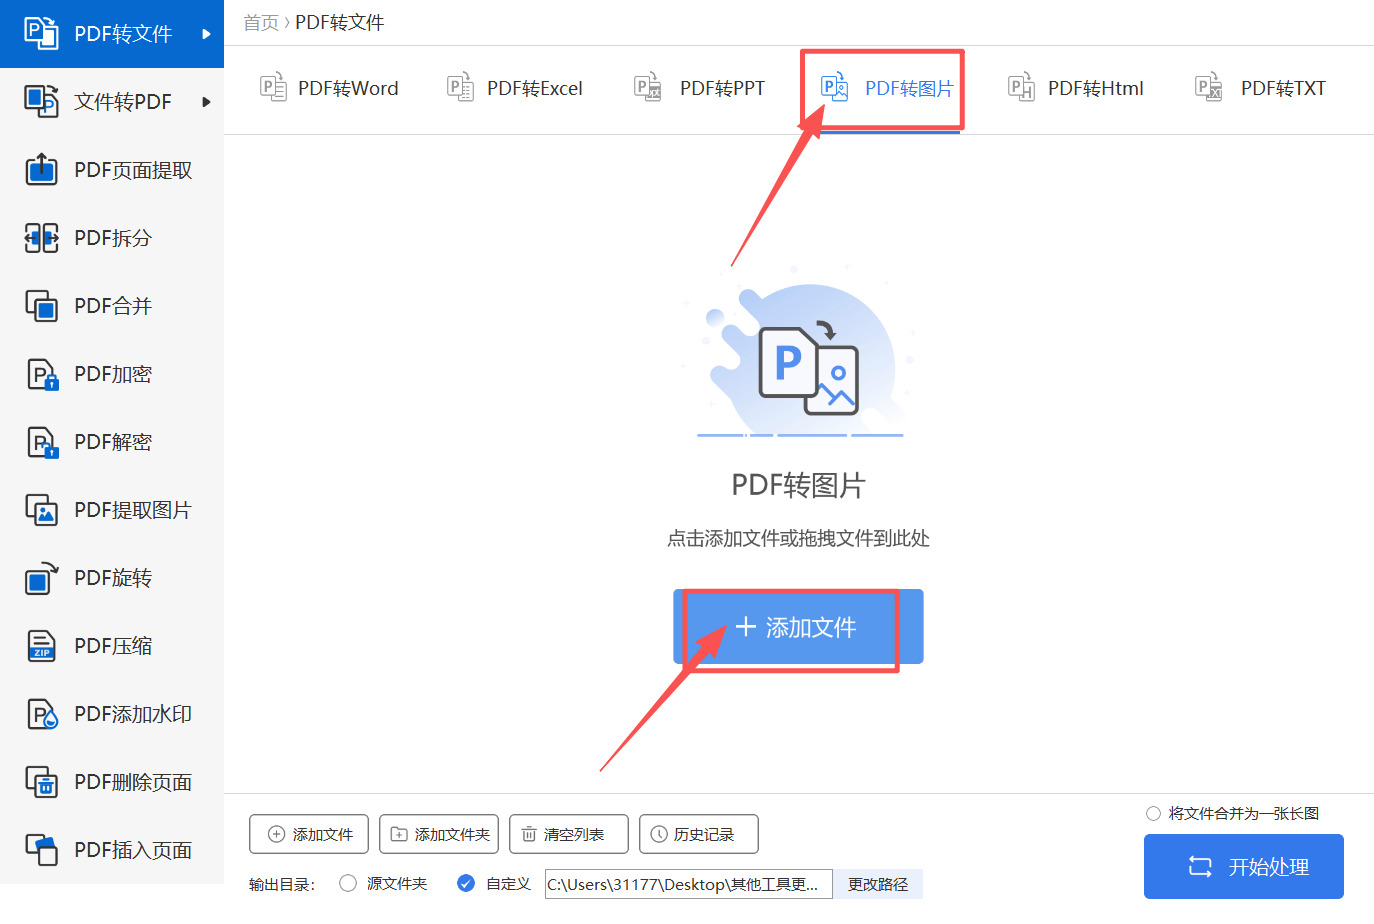Image resolution: width=1374 pixels, height=924 pixels.
Task: Open the PDF添加水印 watermark icon
Action: click(x=41, y=714)
